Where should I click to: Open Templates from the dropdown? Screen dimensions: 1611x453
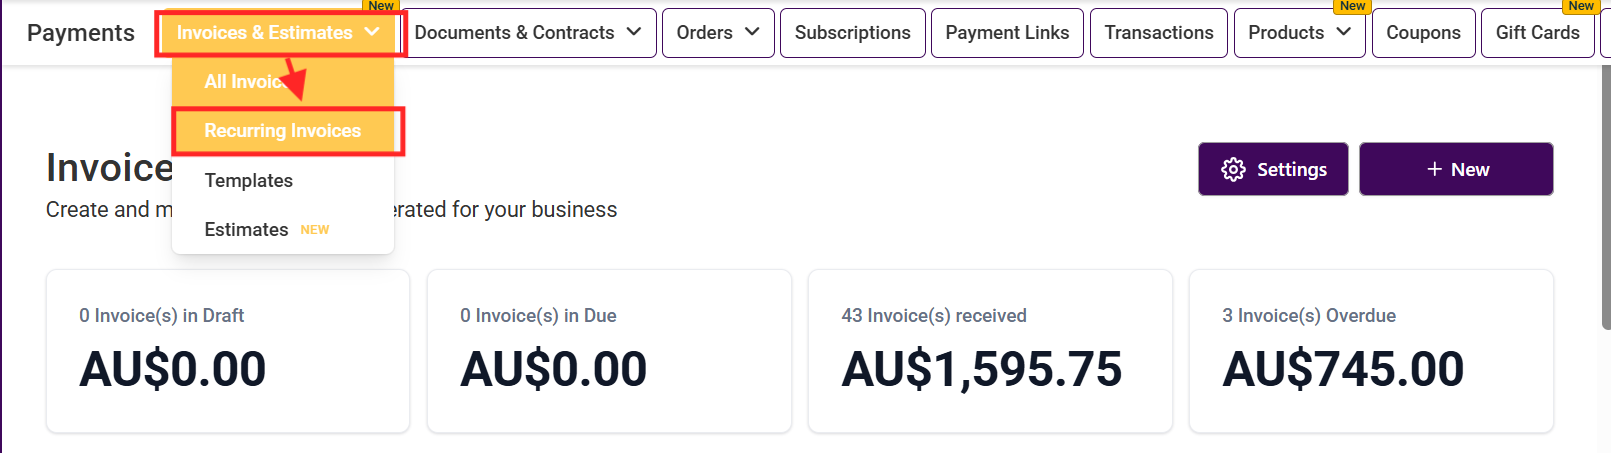click(x=248, y=181)
